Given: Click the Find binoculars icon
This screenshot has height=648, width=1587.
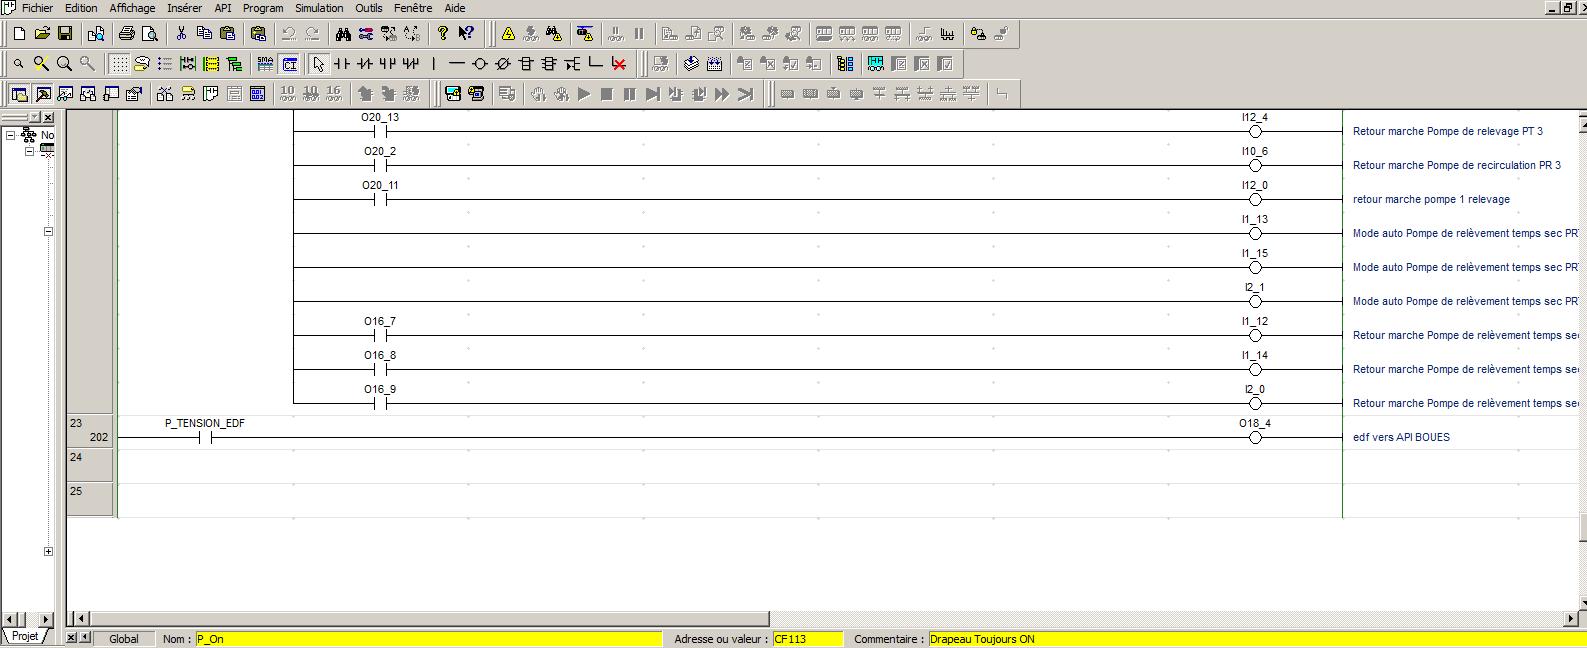Looking at the screenshot, I should (x=343, y=34).
